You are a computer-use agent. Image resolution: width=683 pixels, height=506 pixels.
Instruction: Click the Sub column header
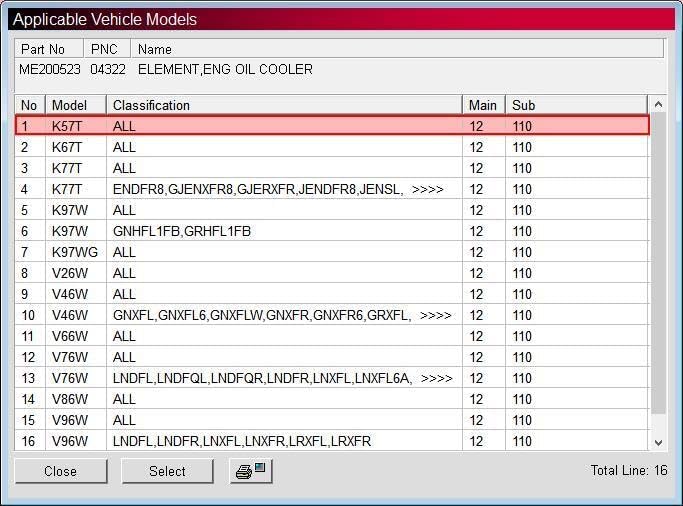(x=576, y=105)
